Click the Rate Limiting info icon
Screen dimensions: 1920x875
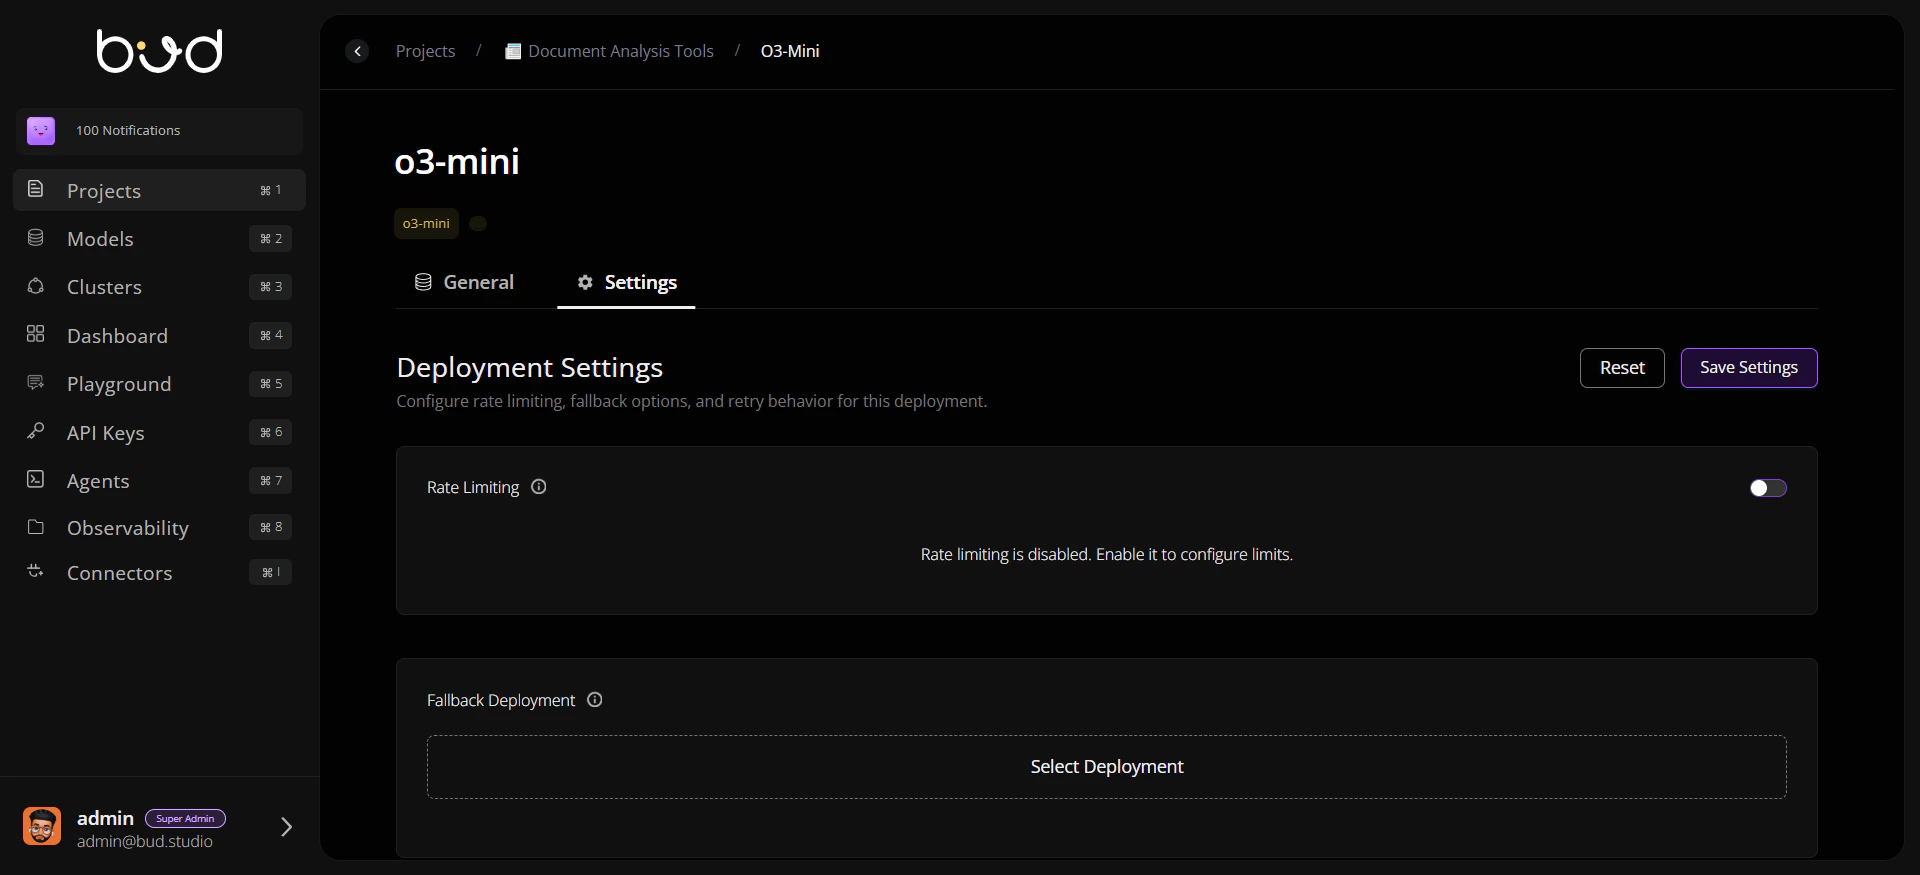(539, 487)
